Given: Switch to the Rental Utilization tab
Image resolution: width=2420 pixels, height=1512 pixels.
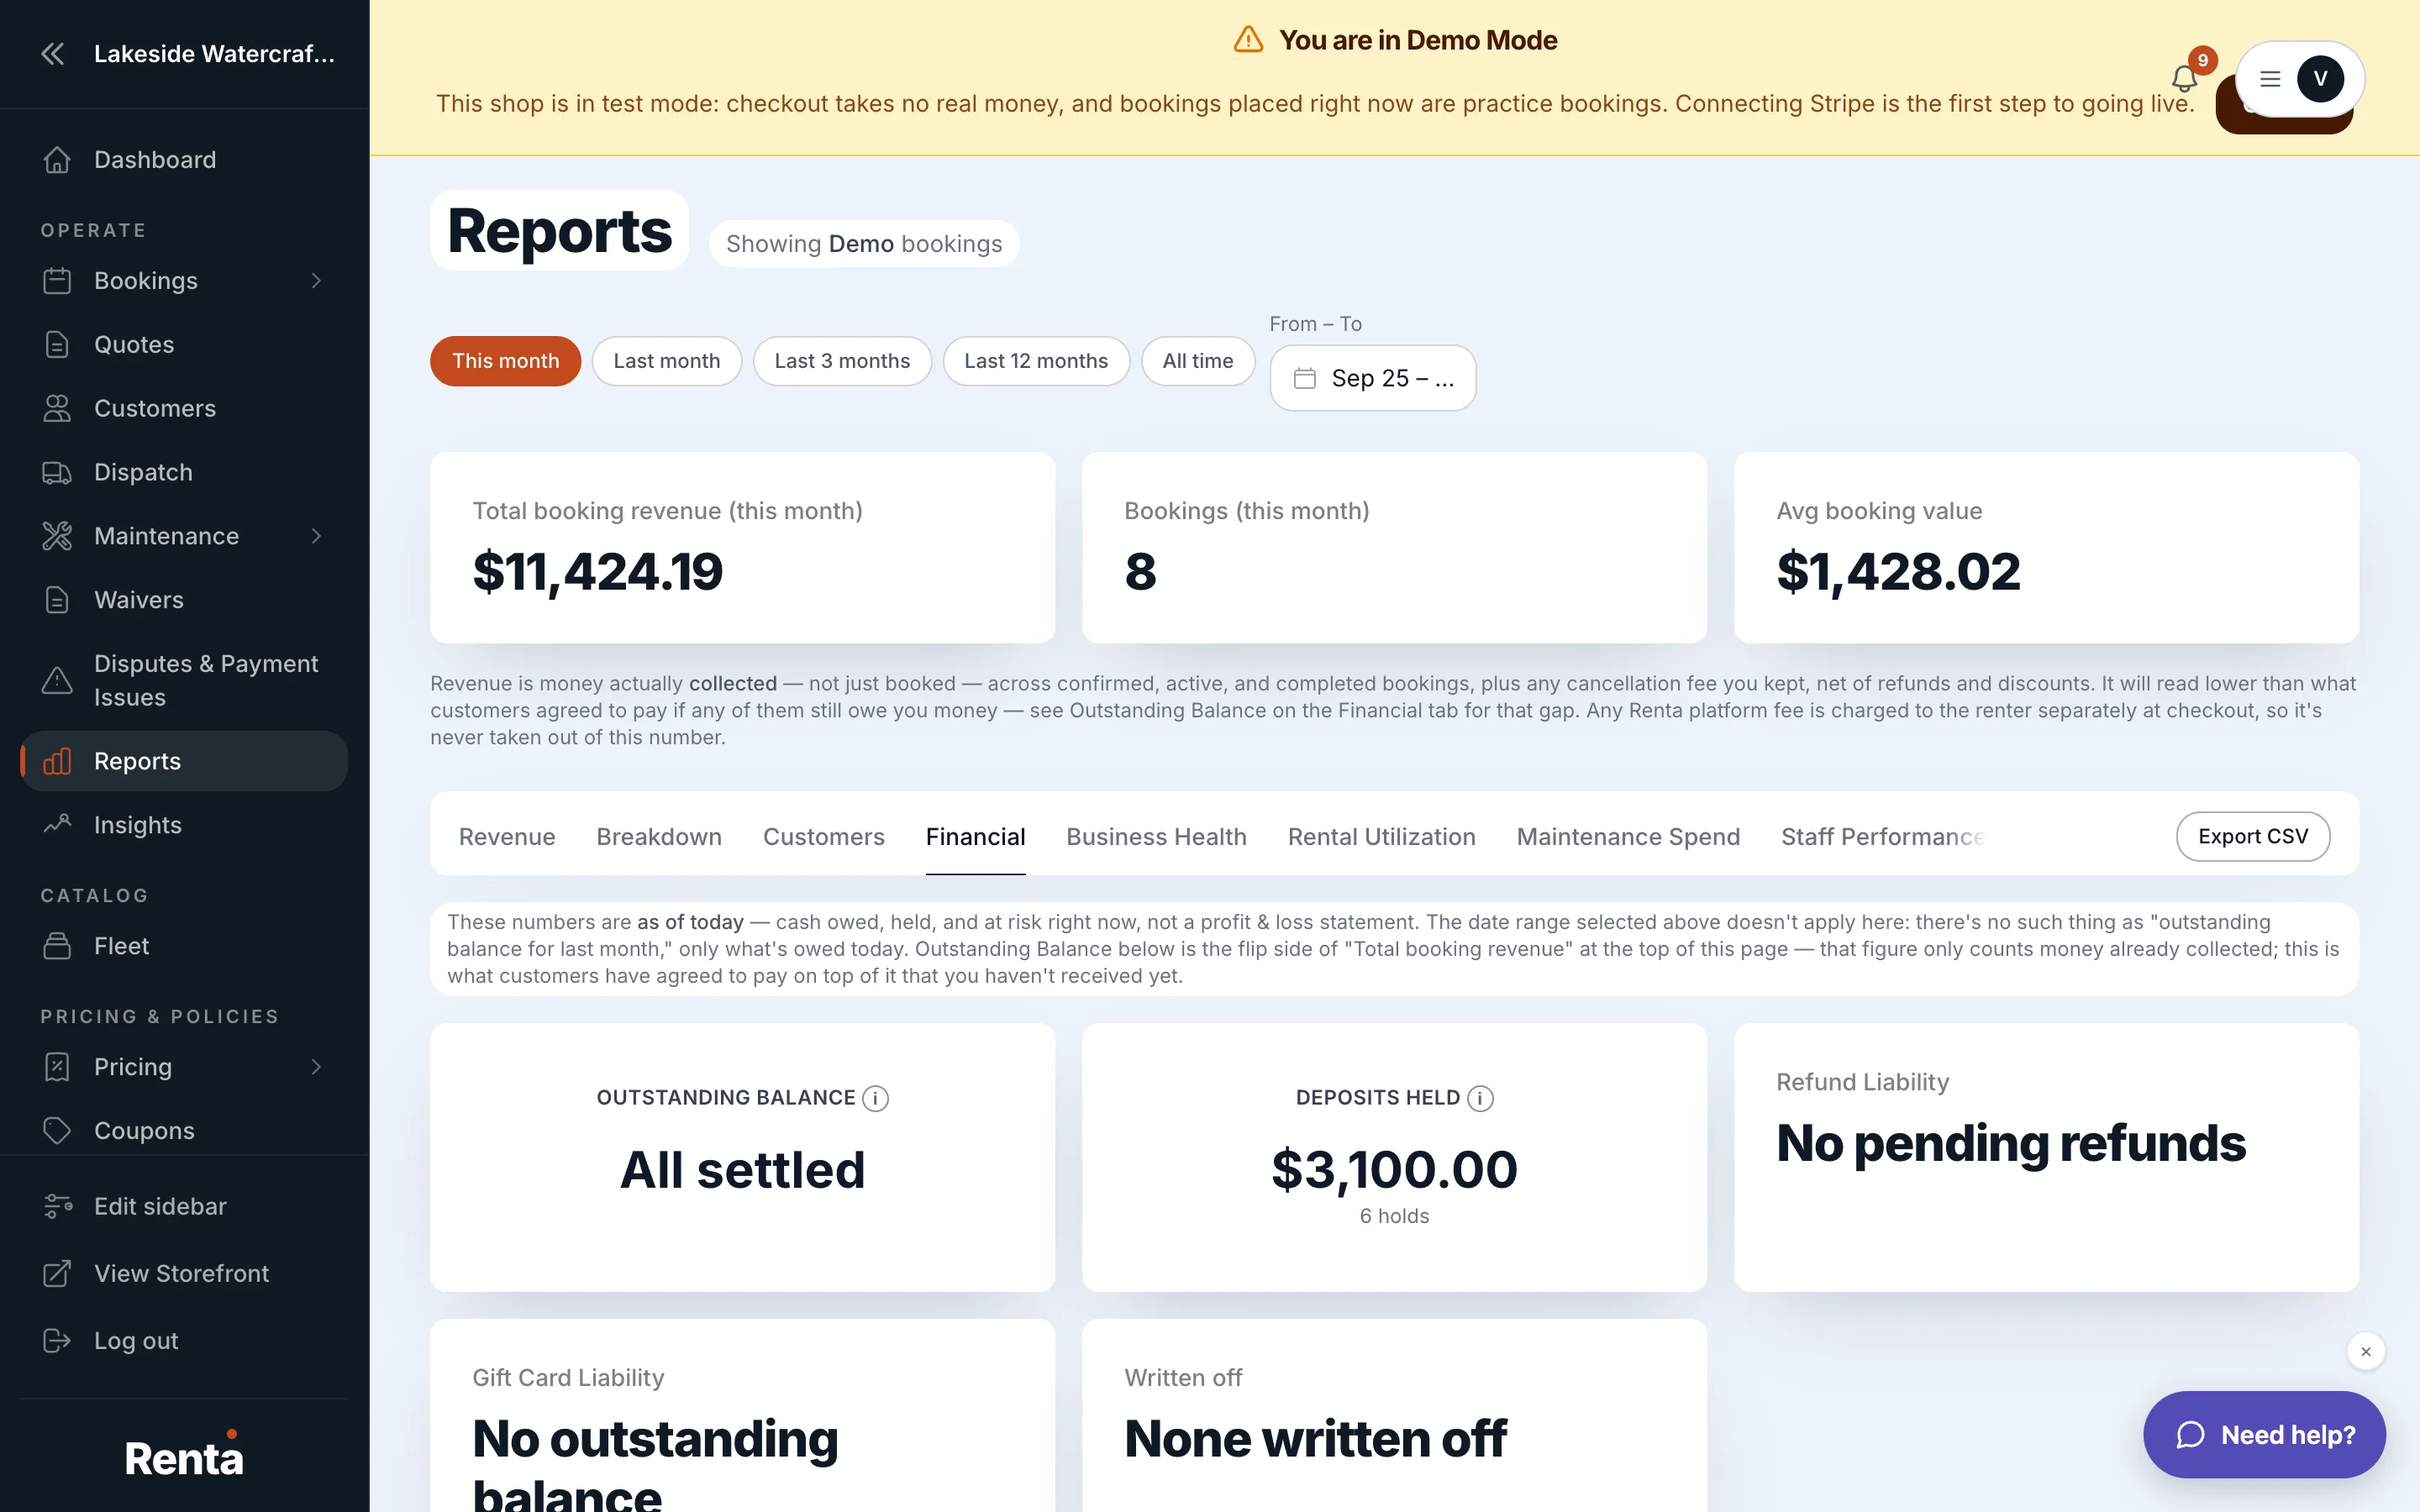Looking at the screenshot, I should pos(1381,837).
